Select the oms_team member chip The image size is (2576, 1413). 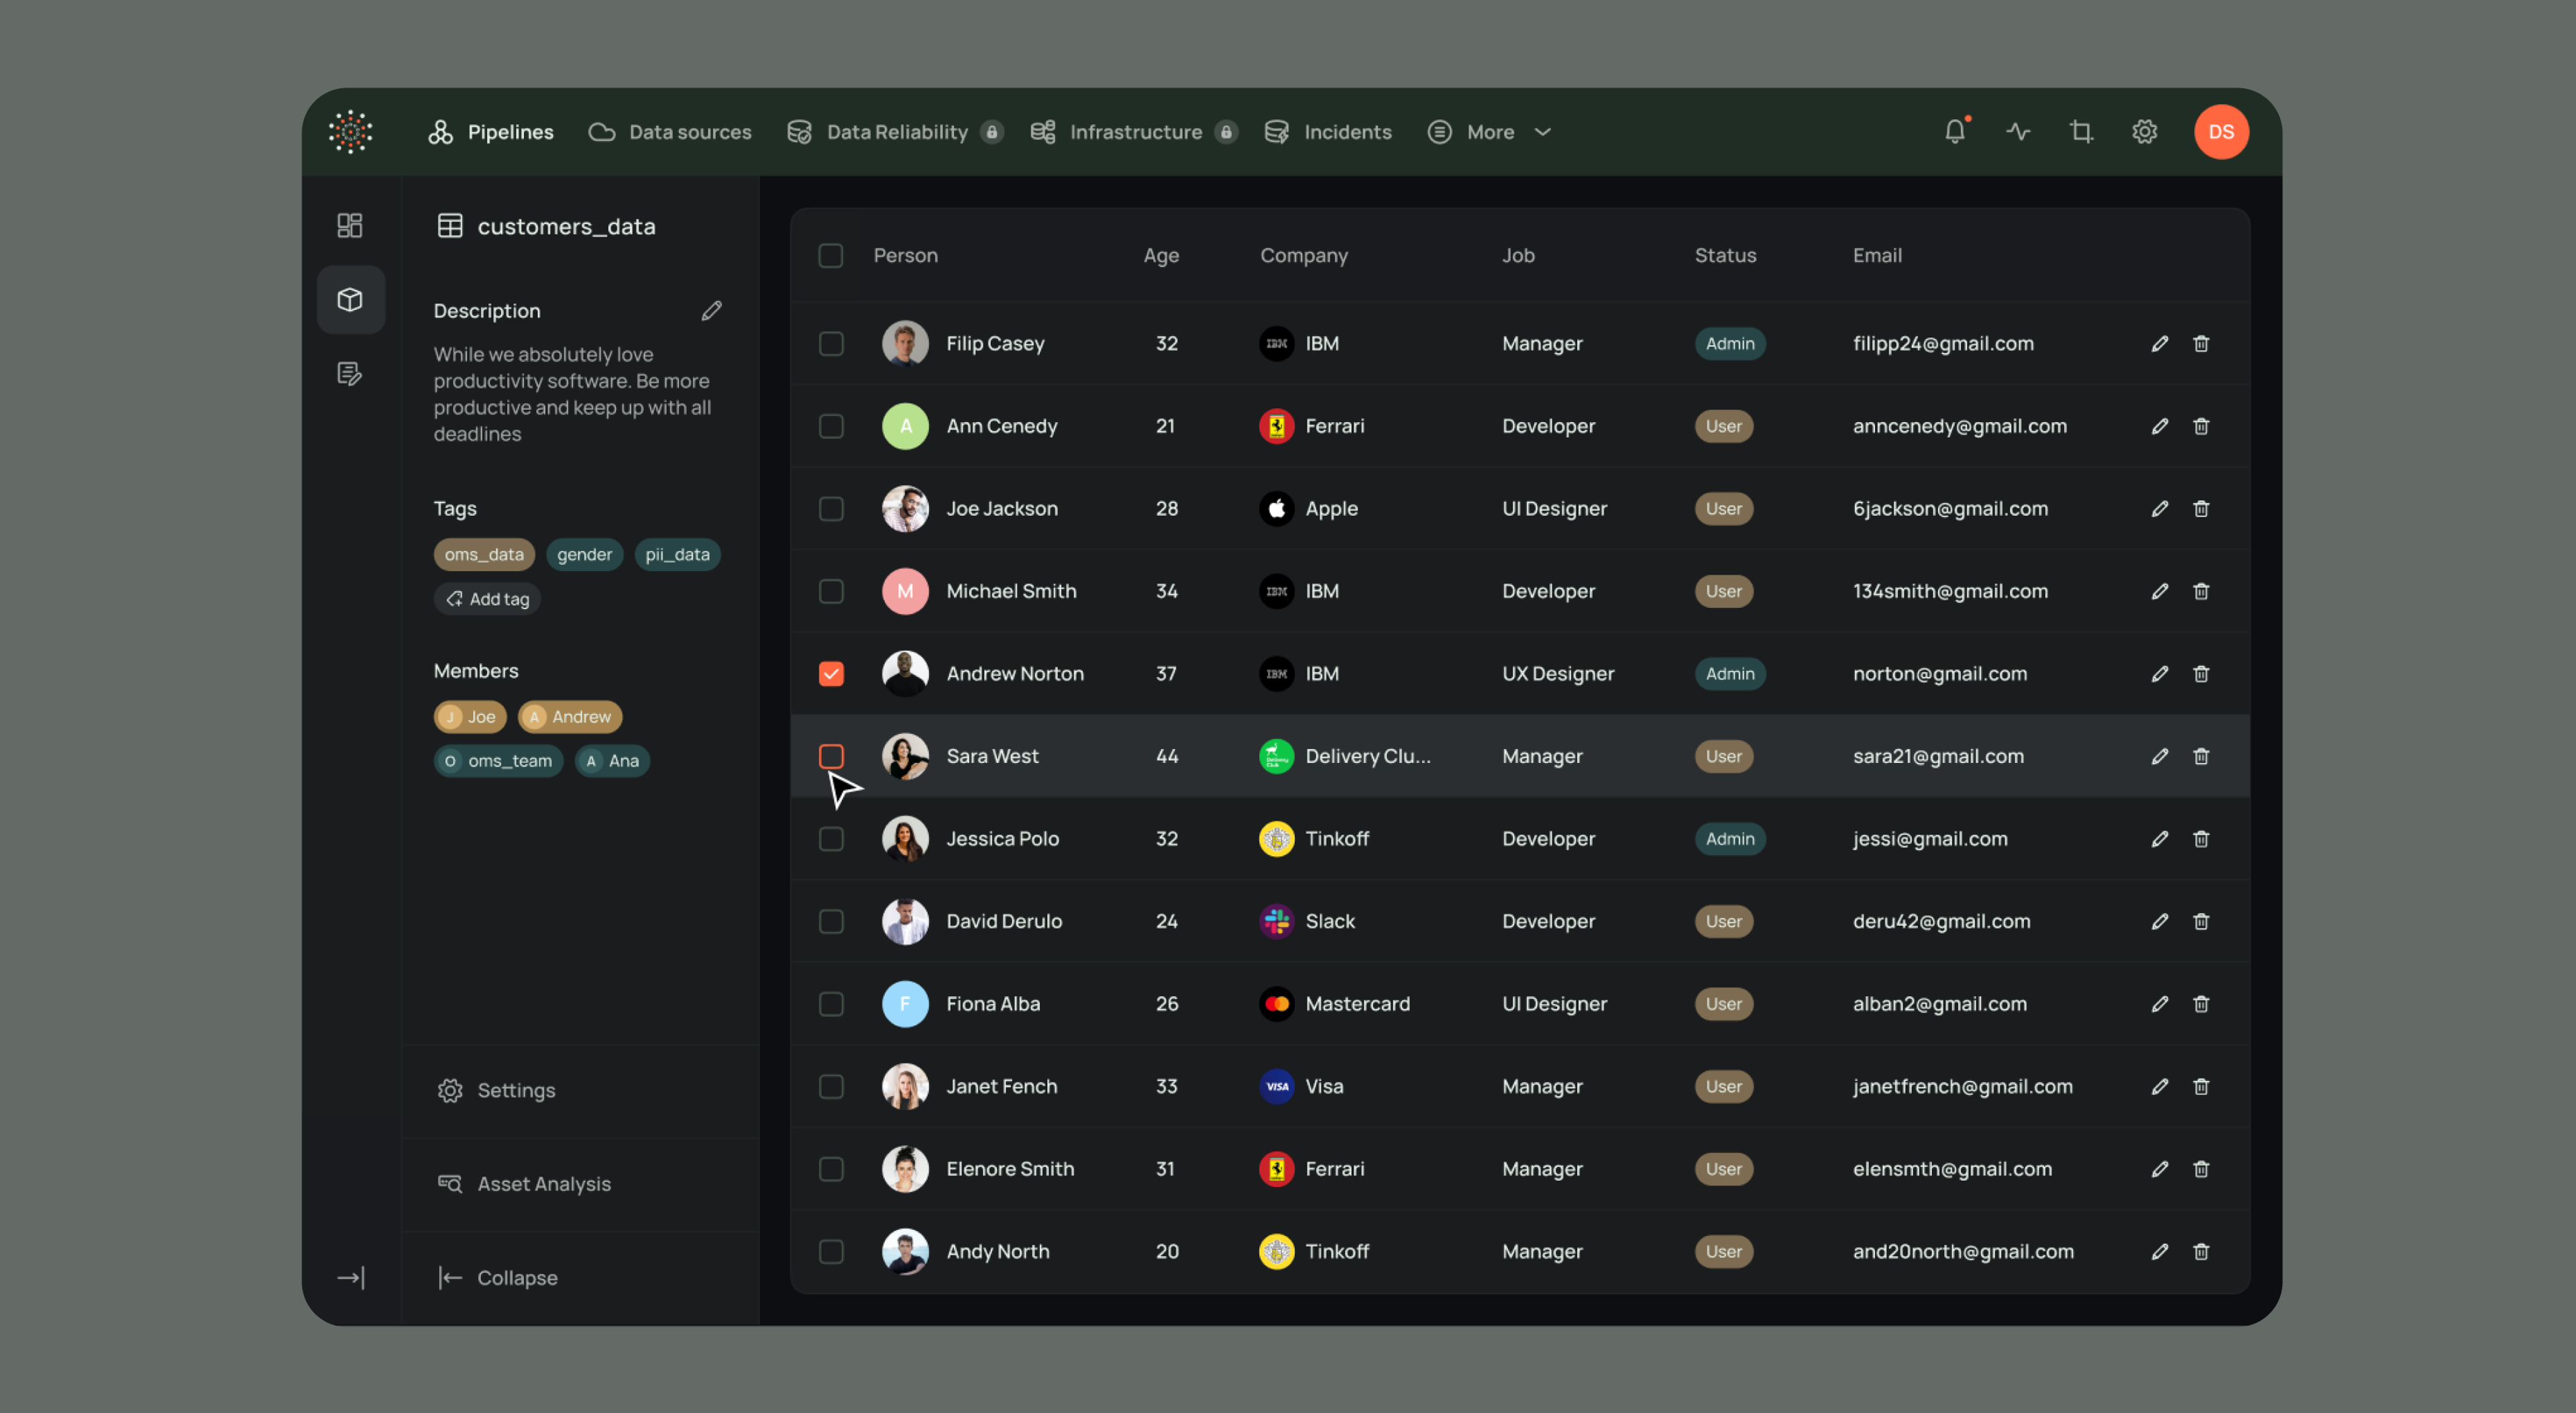pyautogui.click(x=498, y=761)
